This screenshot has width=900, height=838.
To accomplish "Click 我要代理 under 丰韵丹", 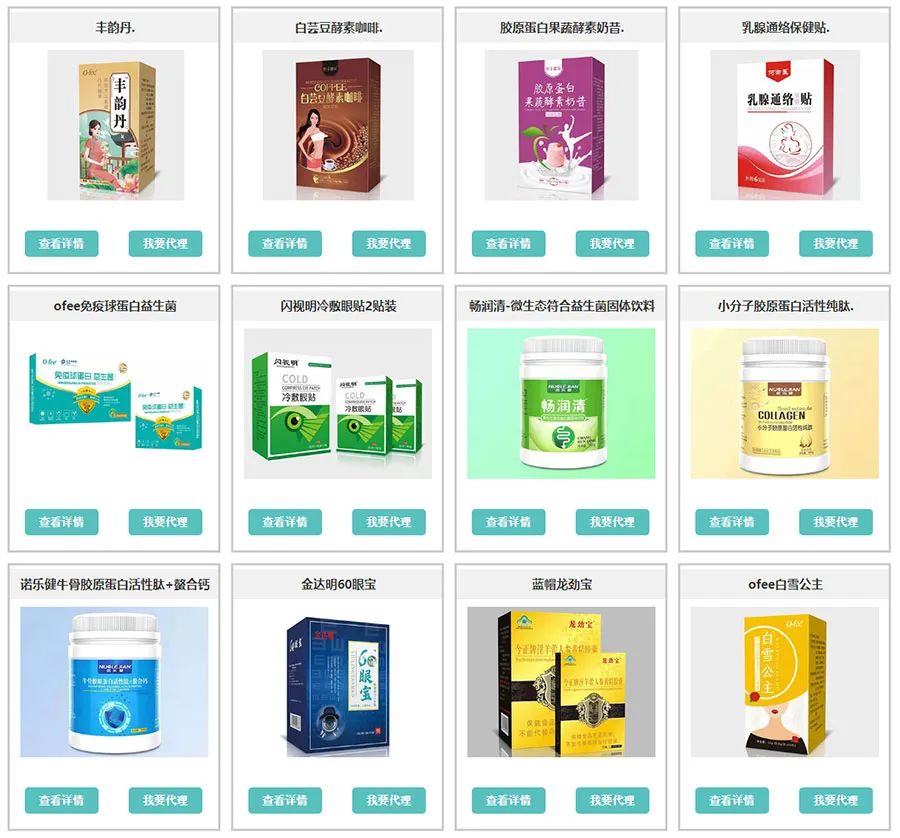I will click(x=165, y=243).
